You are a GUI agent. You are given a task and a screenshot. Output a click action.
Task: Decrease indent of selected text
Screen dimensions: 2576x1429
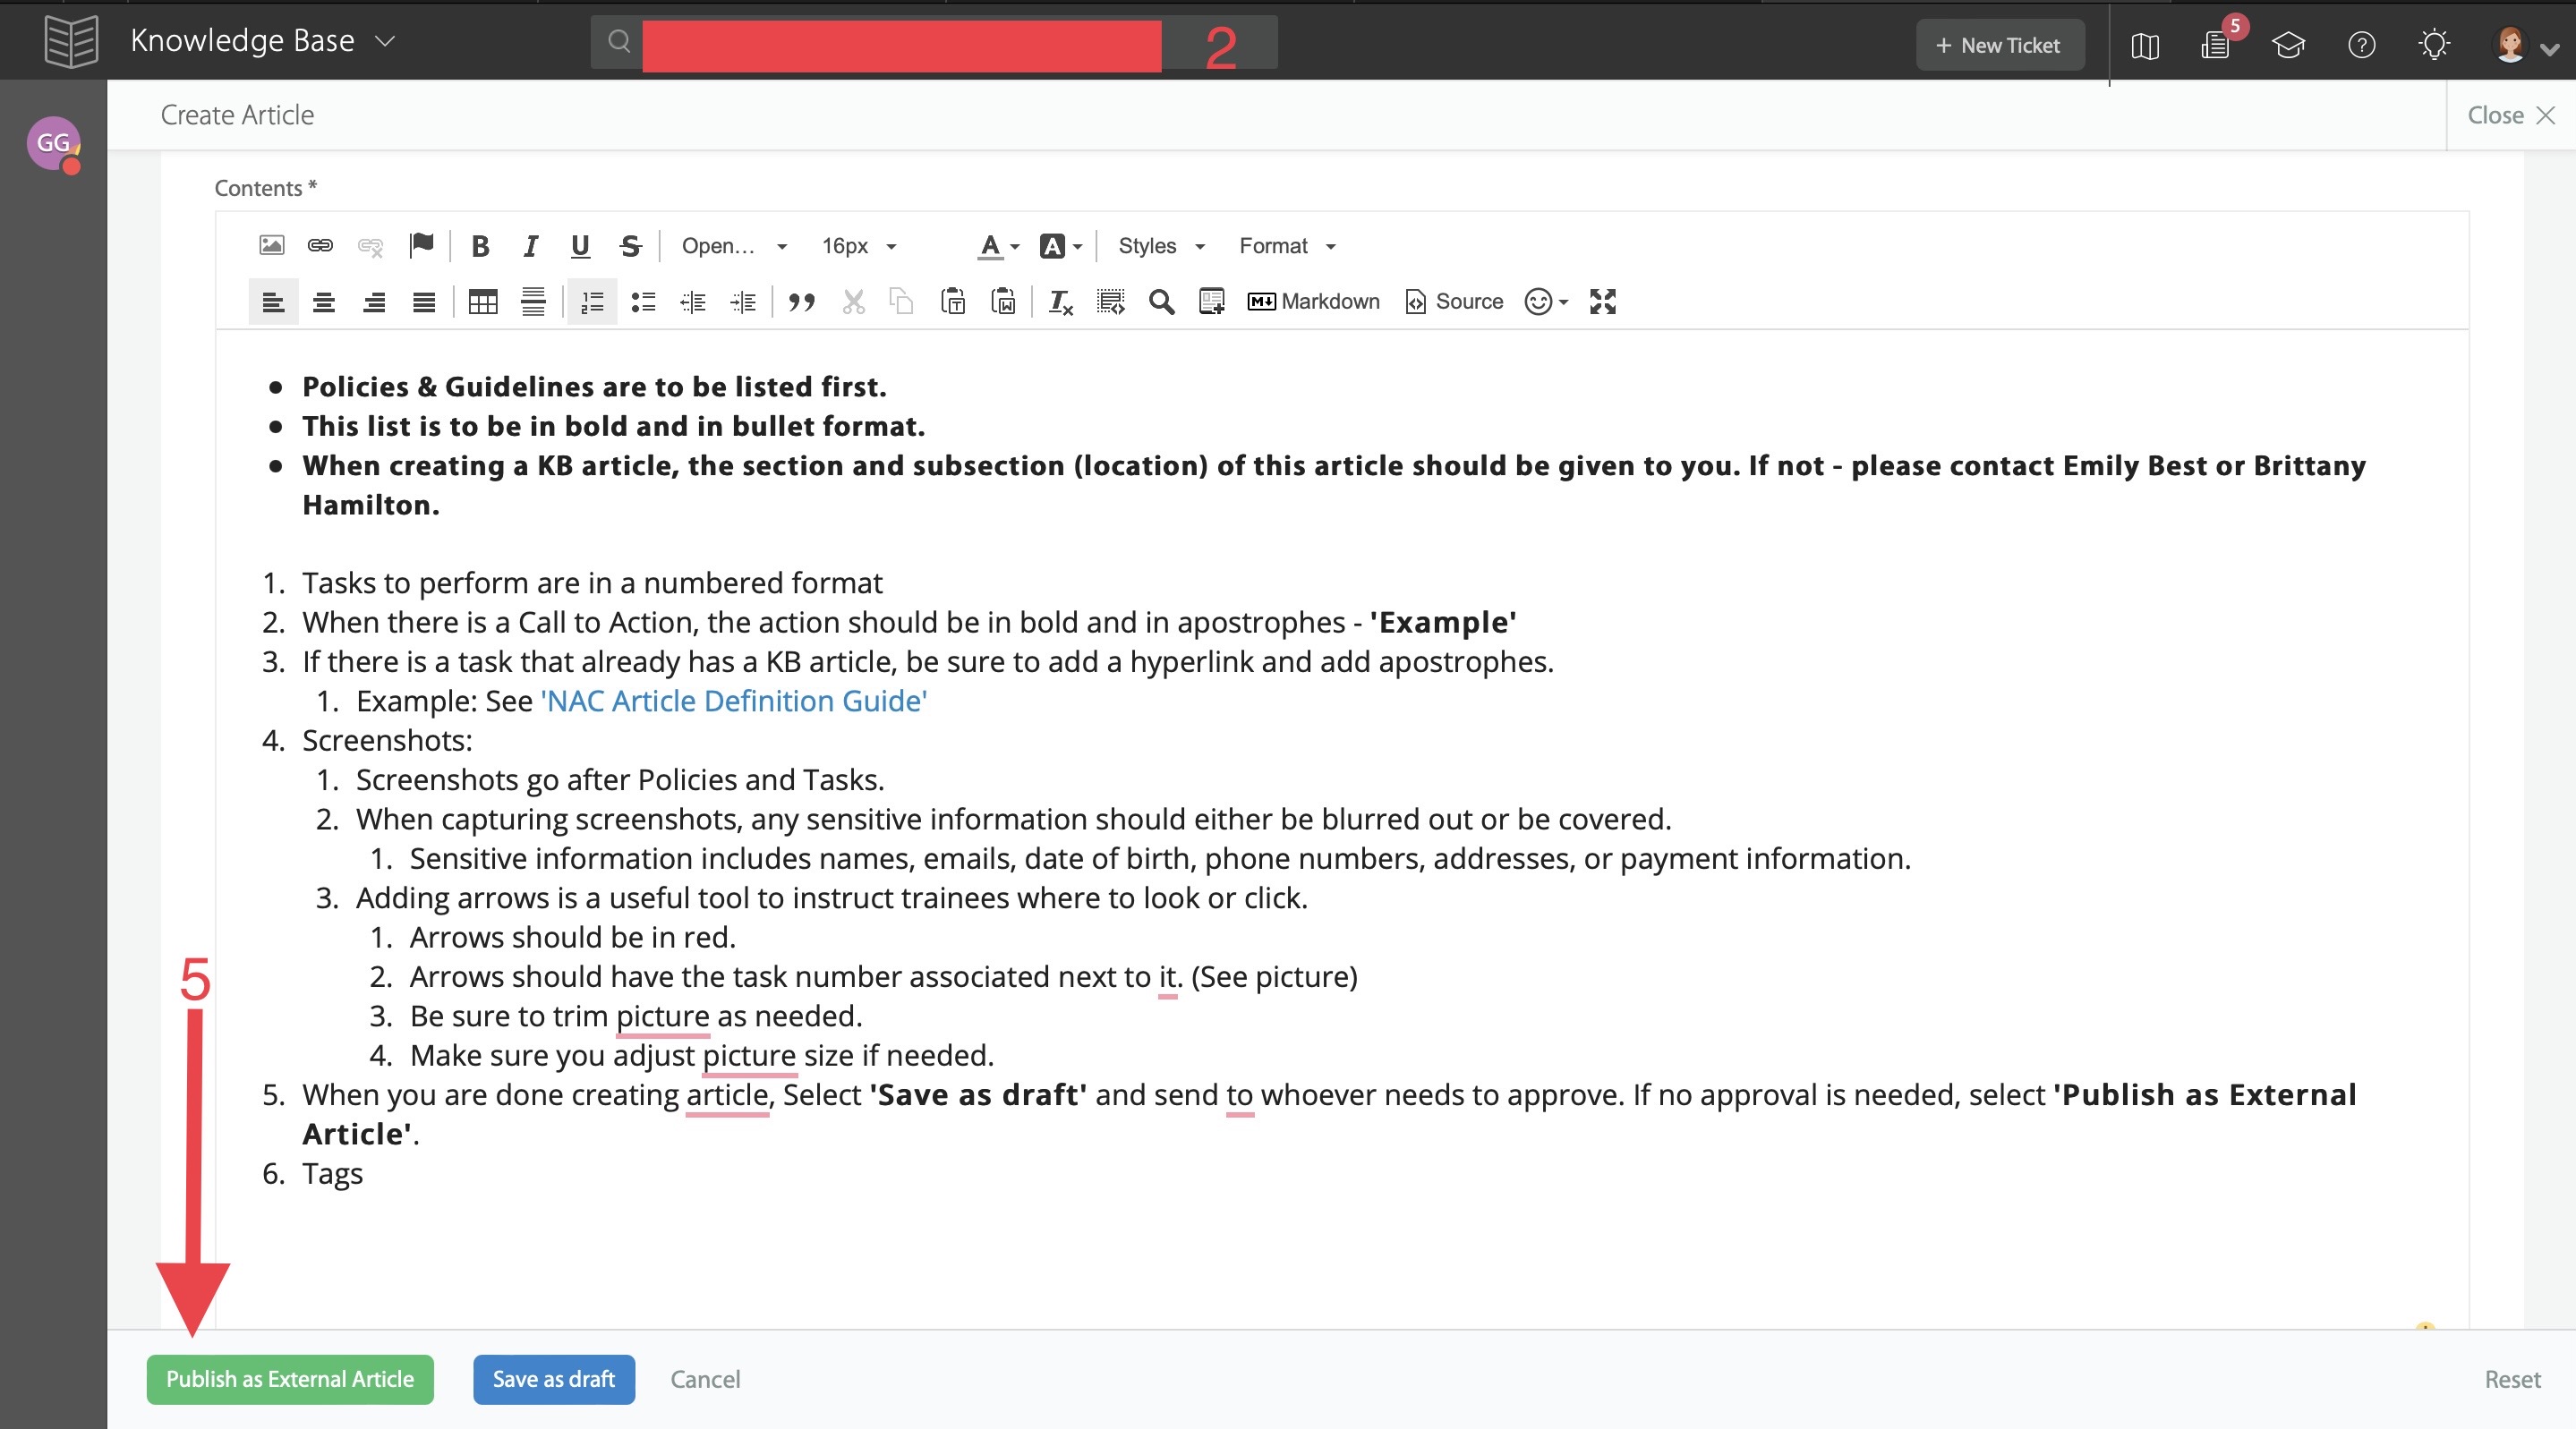(x=693, y=302)
